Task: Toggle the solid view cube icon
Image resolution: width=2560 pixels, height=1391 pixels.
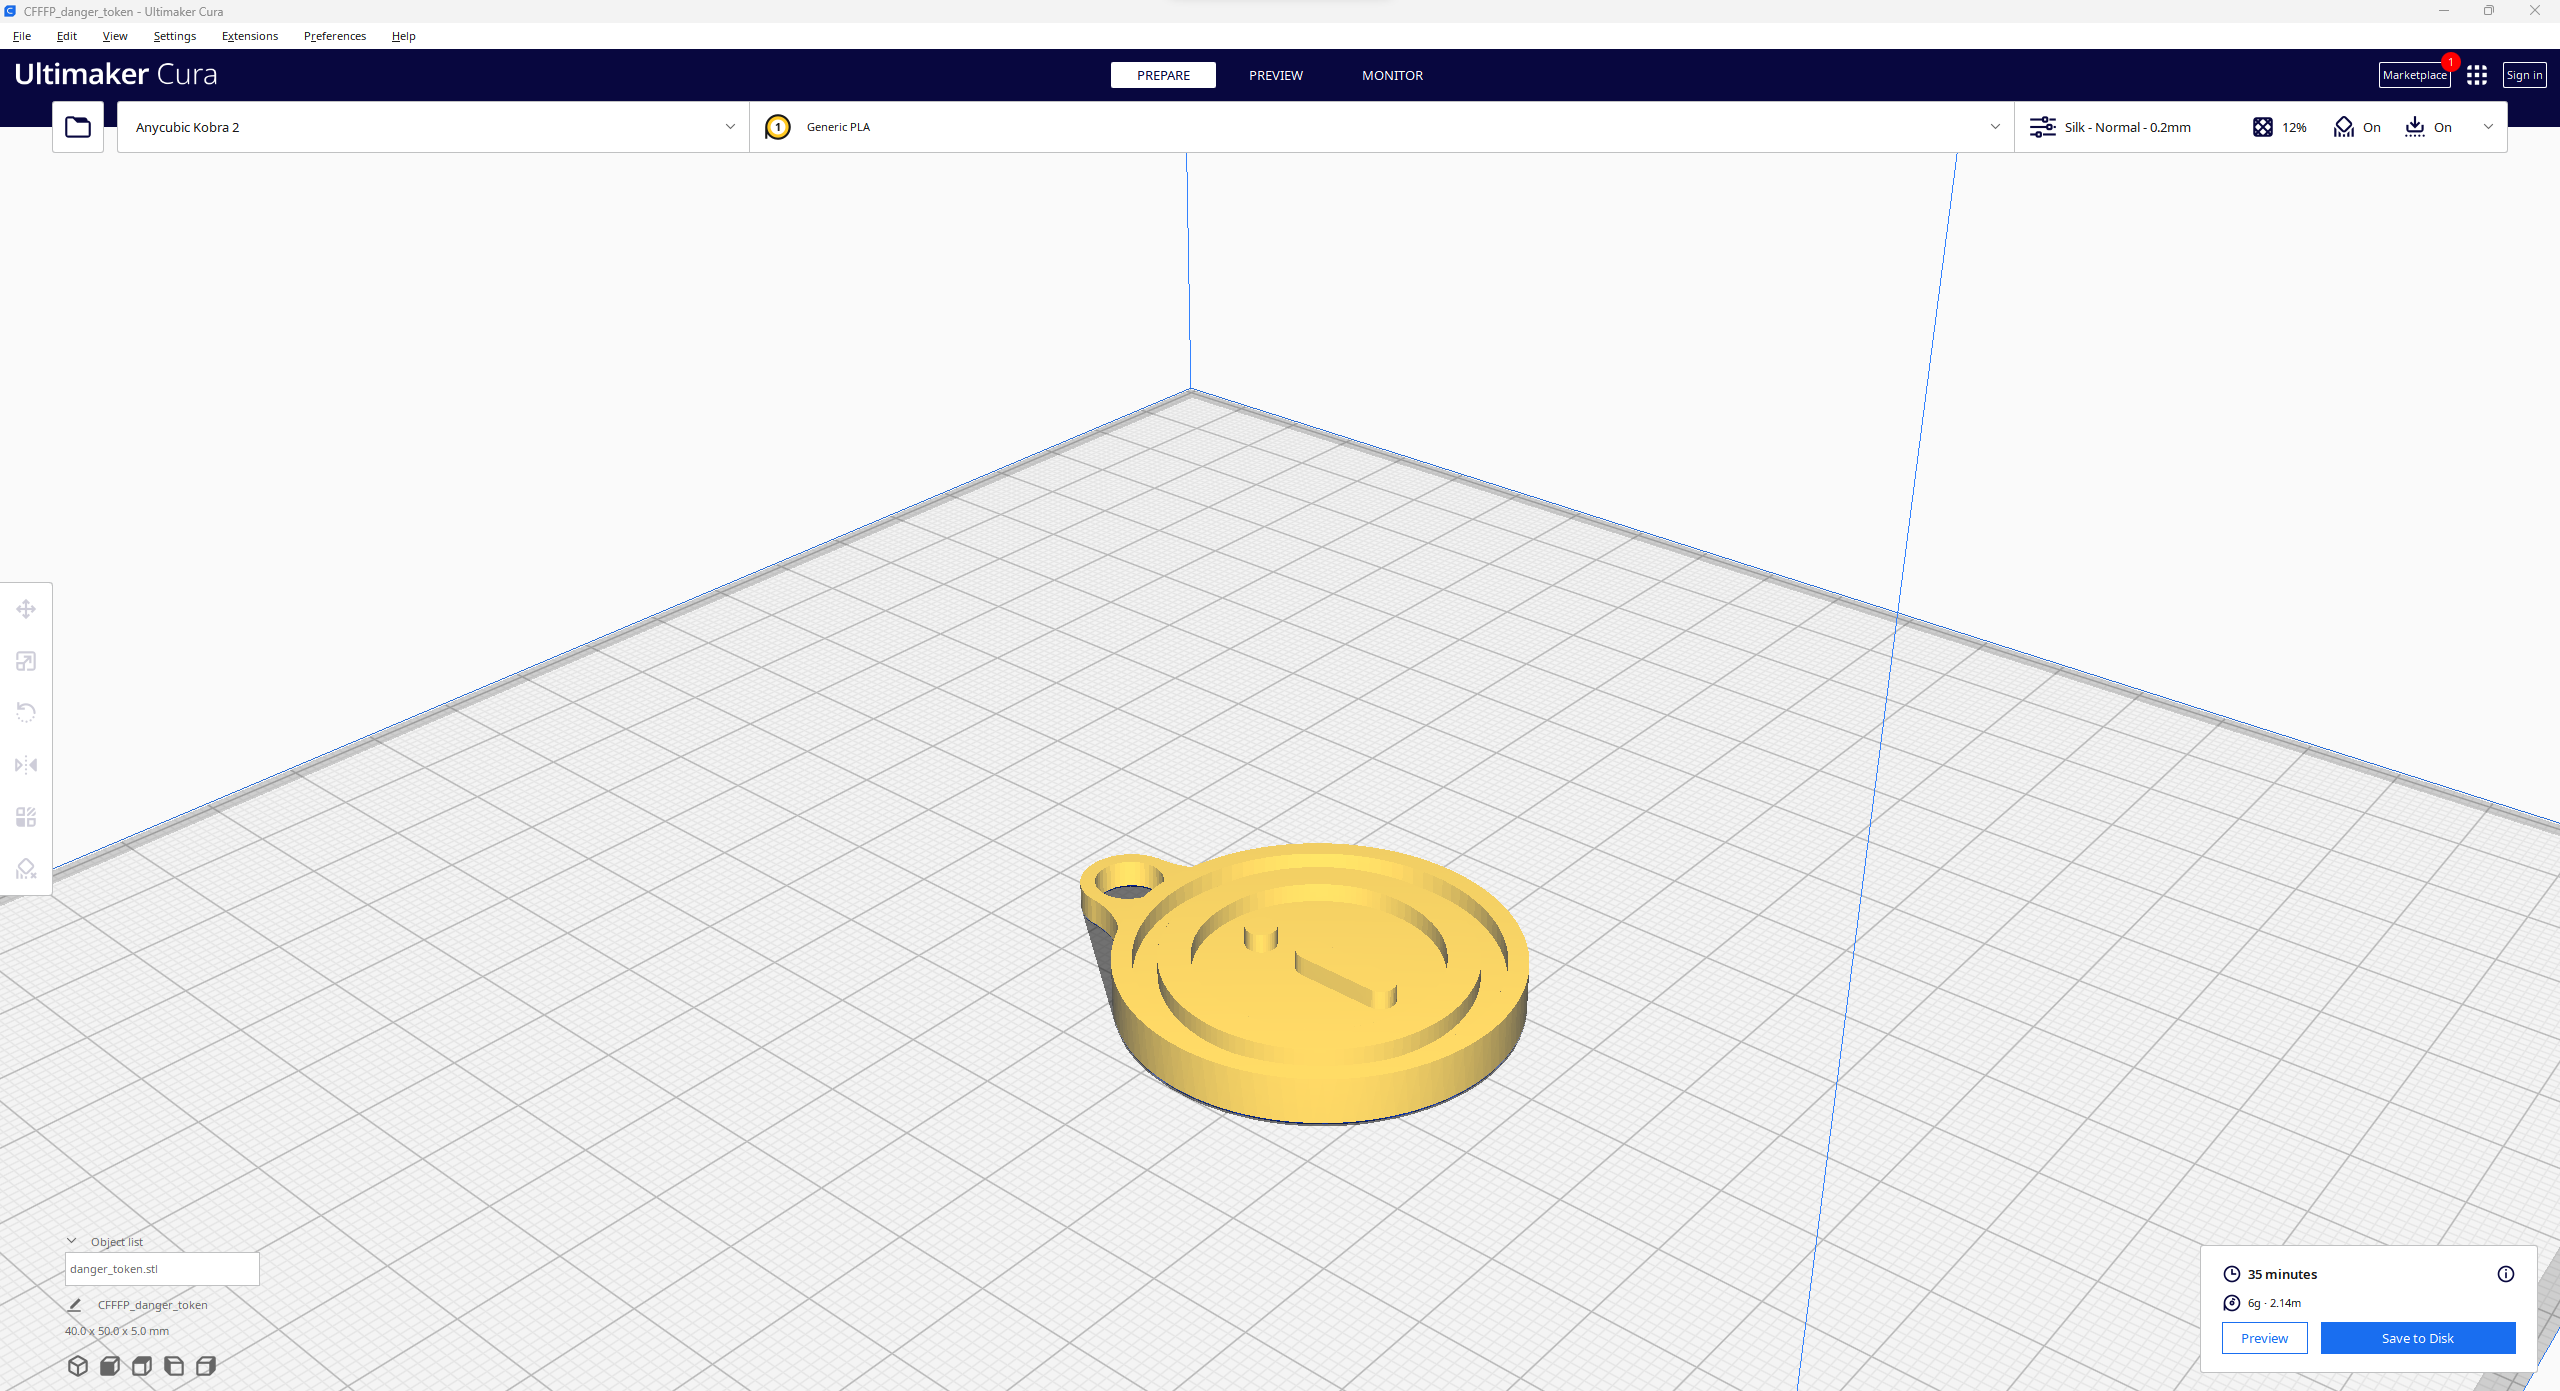Action: click(x=77, y=1365)
